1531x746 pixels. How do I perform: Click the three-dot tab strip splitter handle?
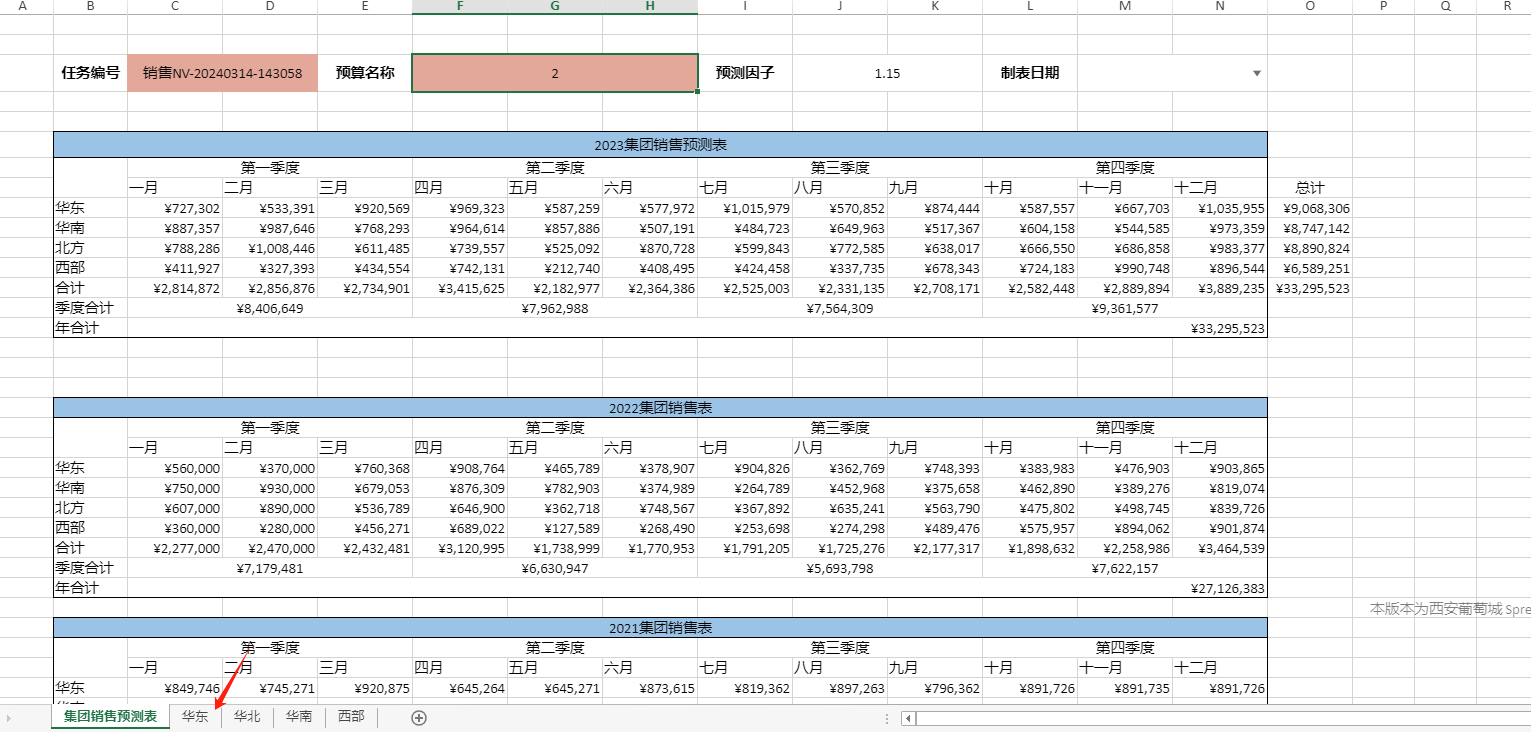click(887, 718)
